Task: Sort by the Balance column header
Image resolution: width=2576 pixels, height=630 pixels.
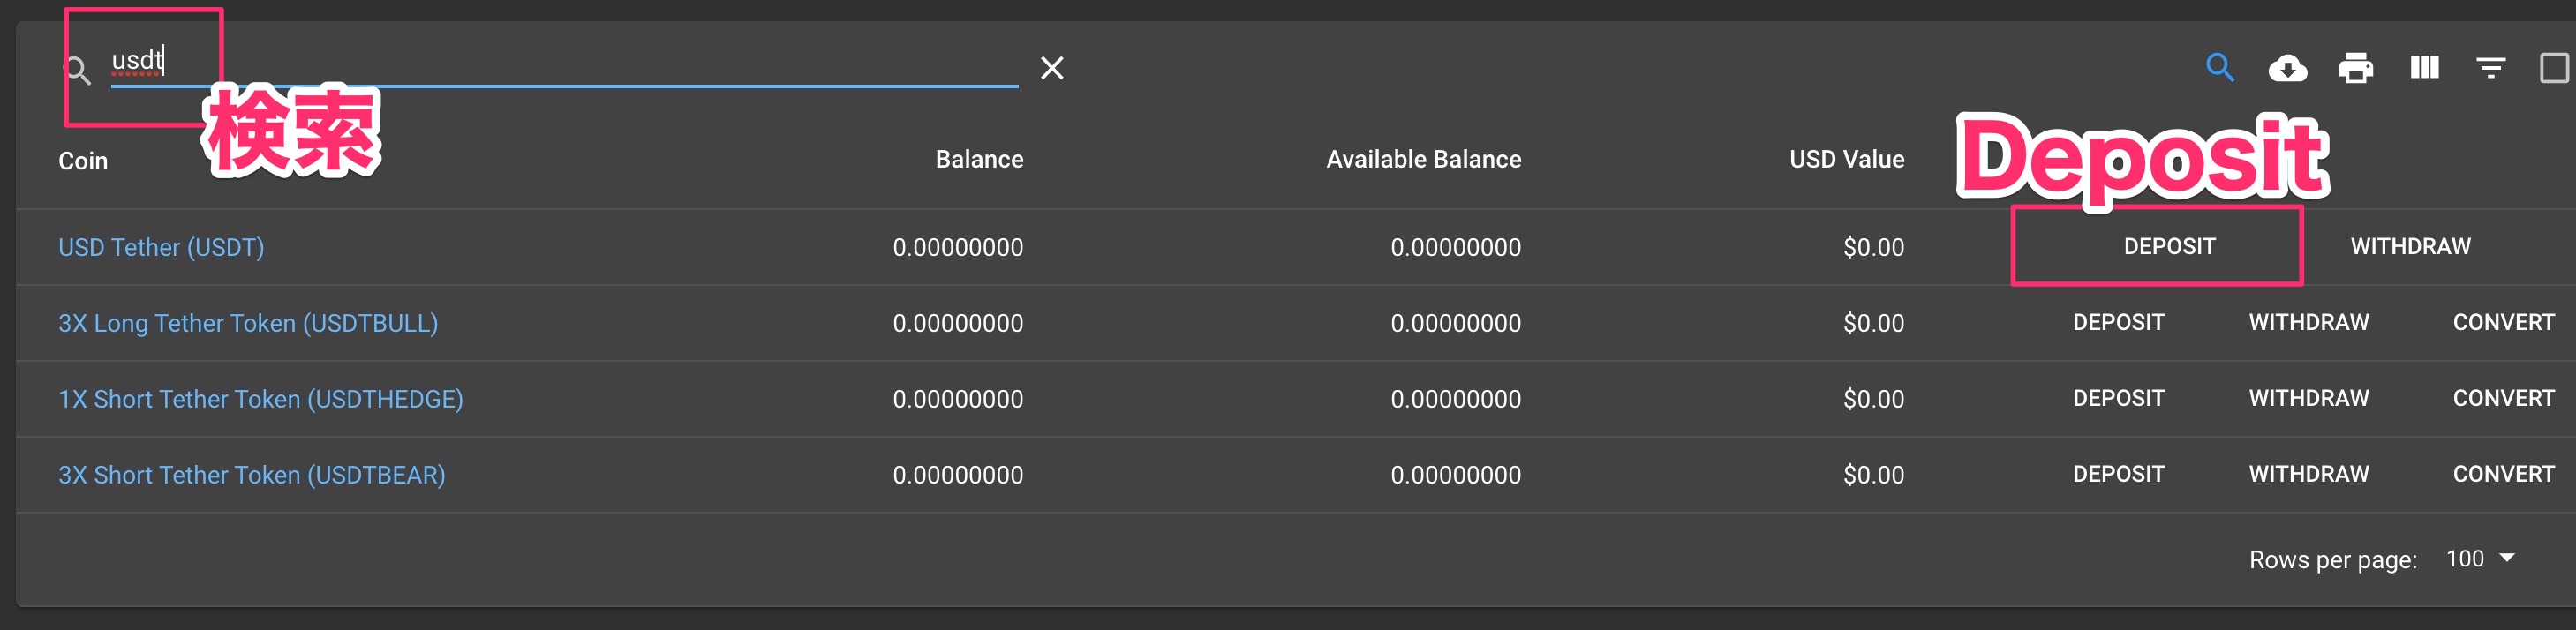Action: [x=978, y=159]
